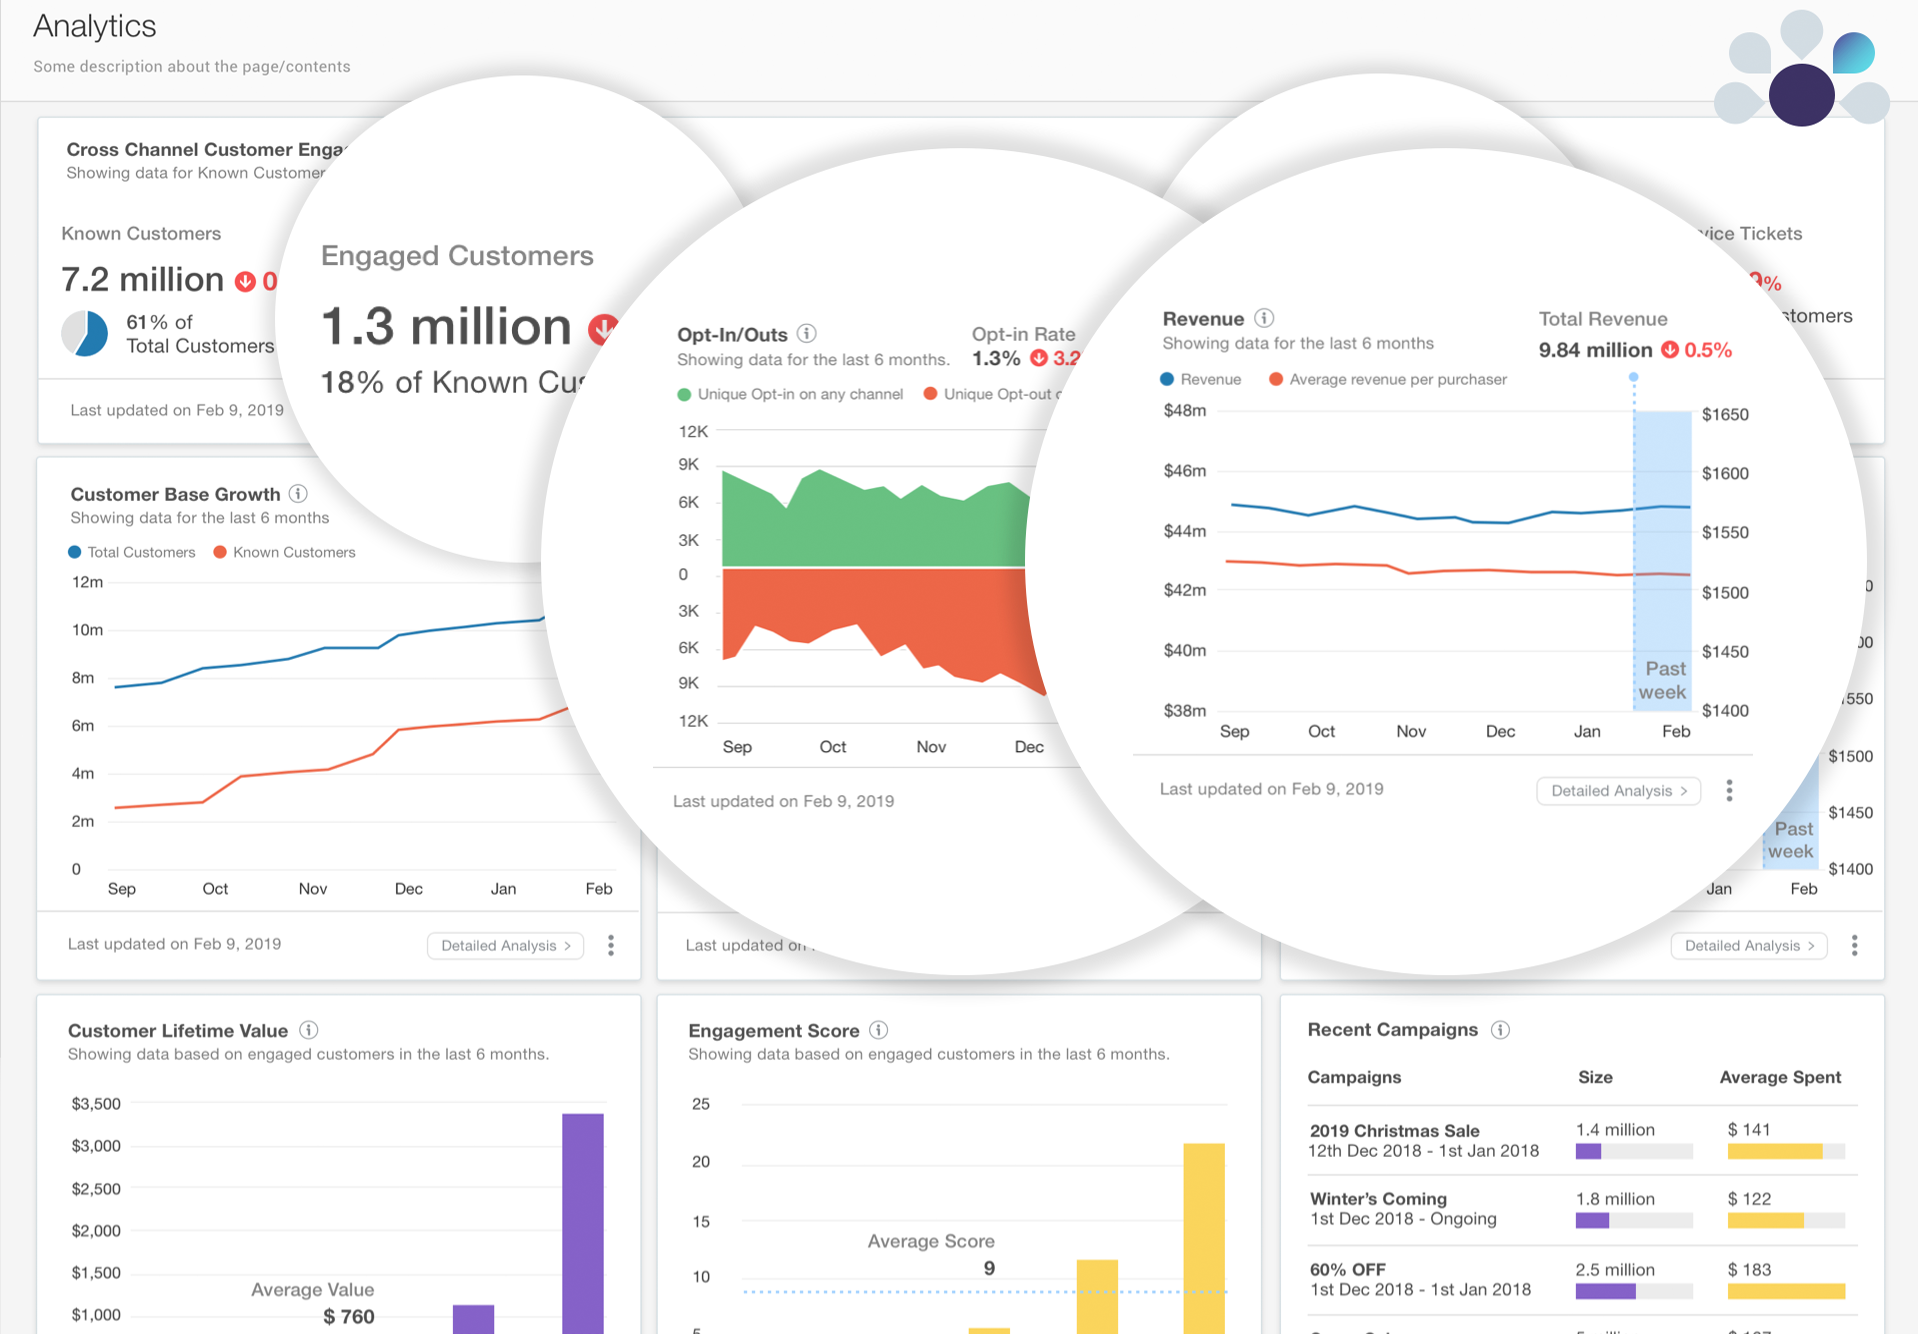This screenshot has width=1918, height=1334.
Task: Click red down-arrow beside Opt-in Rate 1.3%
Action: click(1040, 358)
